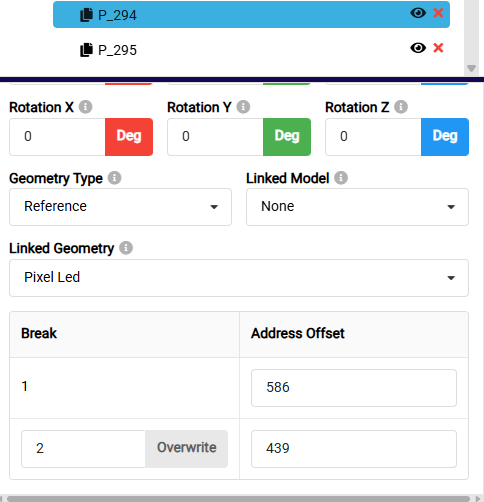The image size is (484, 502).
Task: Click the Overwrite button next to break 2
Action: pyautogui.click(x=187, y=449)
